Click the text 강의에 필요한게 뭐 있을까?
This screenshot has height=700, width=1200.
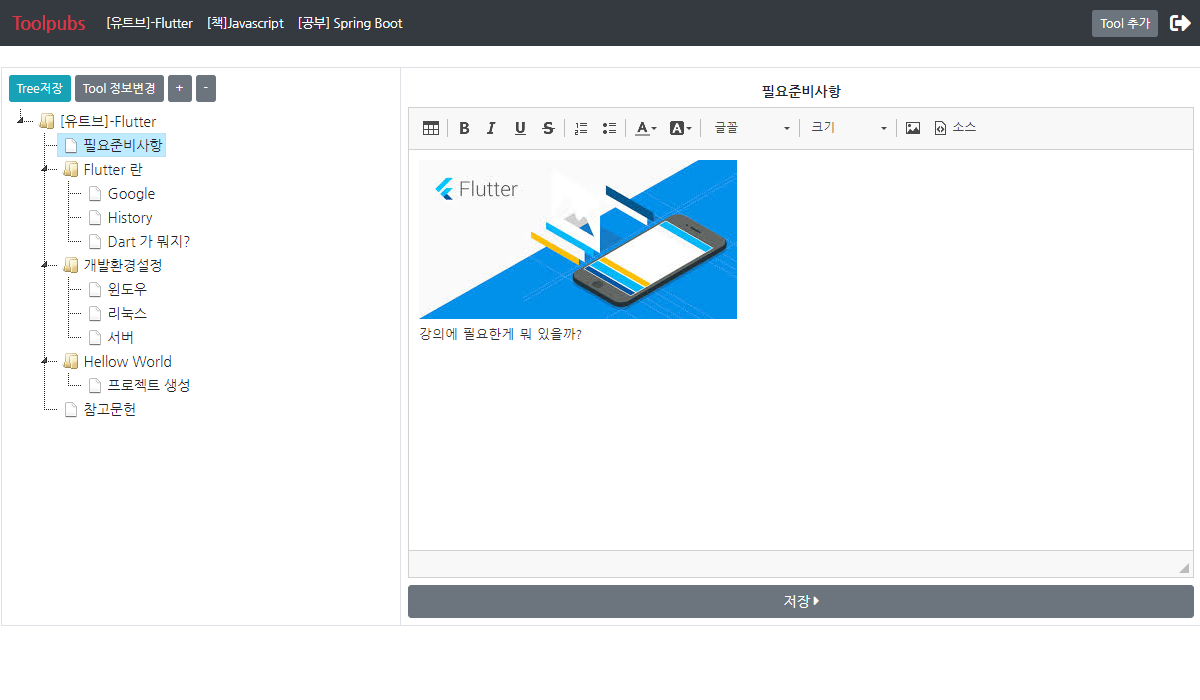[500, 334]
